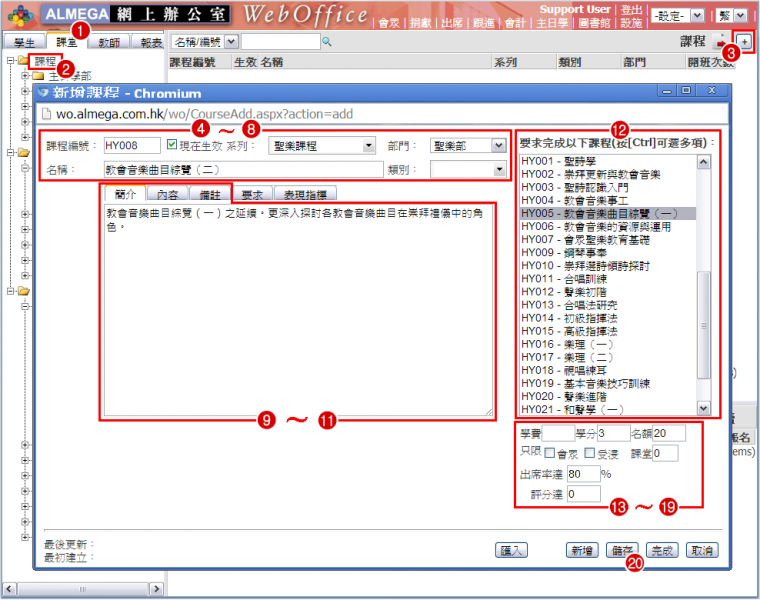Toggle the 現在生效 checkbox

tap(172, 144)
